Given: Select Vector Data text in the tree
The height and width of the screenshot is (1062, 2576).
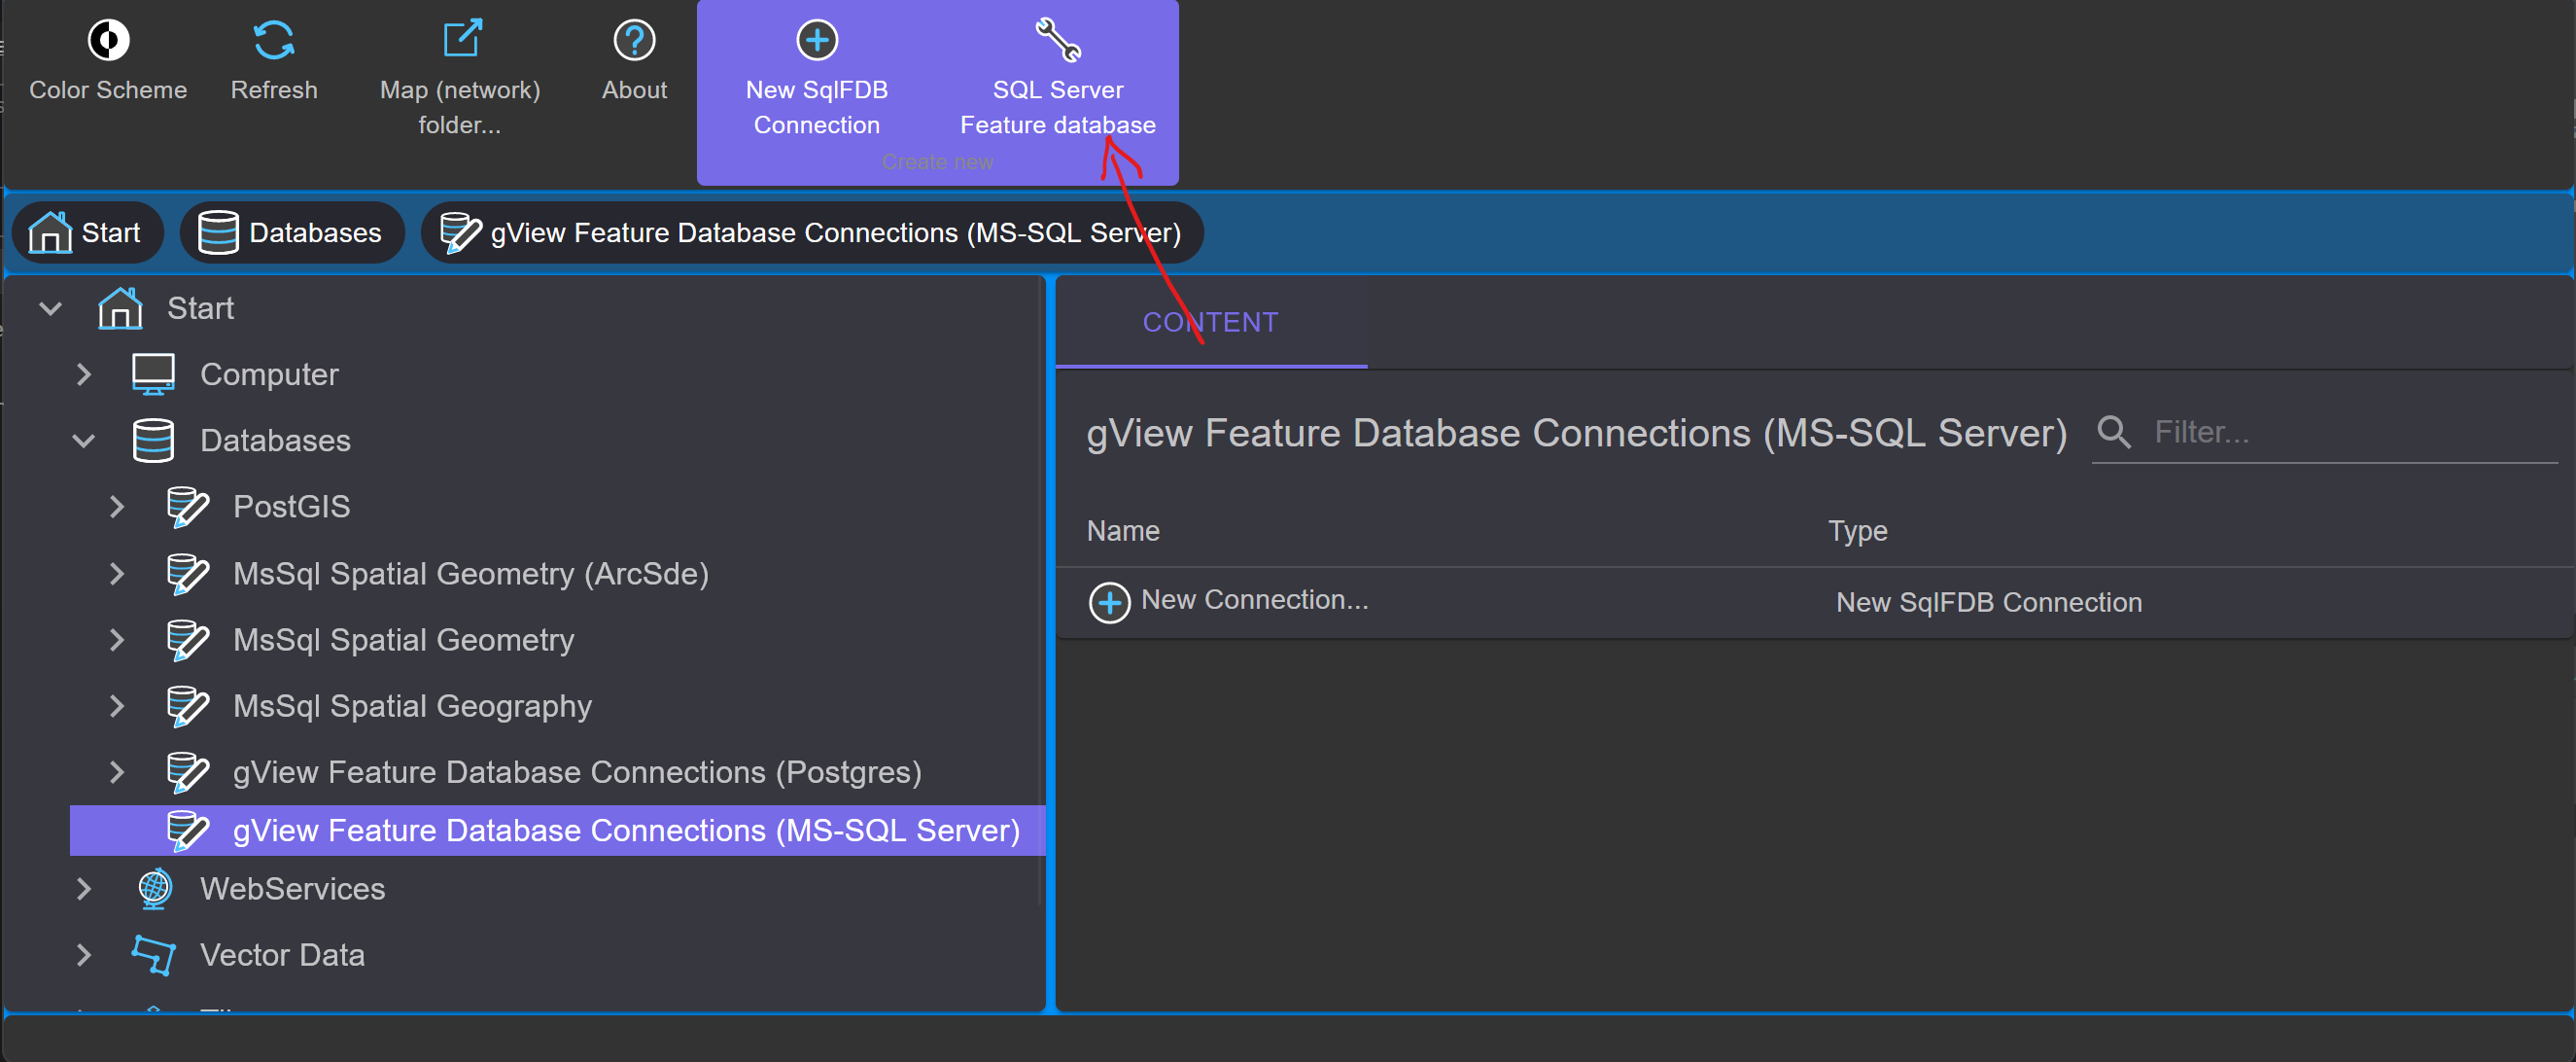Looking at the screenshot, I should [282, 955].
